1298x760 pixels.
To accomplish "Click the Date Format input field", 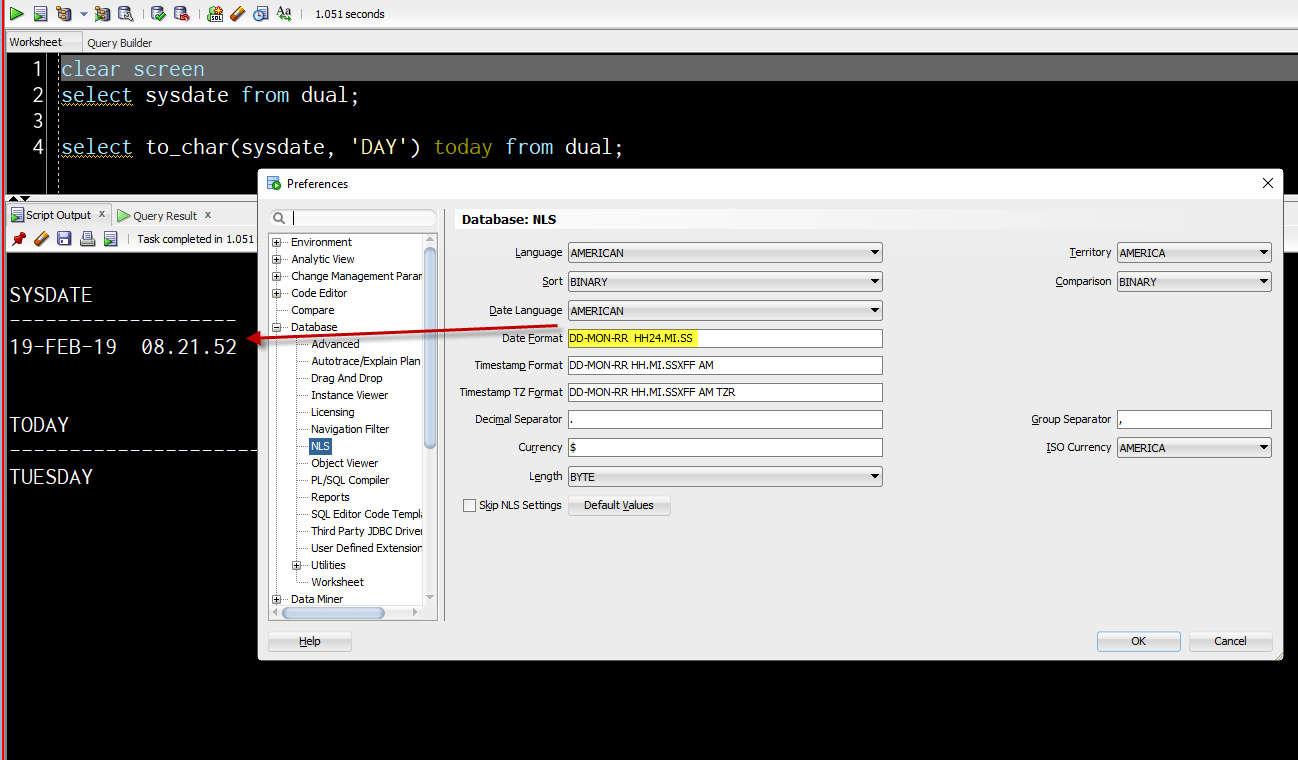I will pos(725,338).
